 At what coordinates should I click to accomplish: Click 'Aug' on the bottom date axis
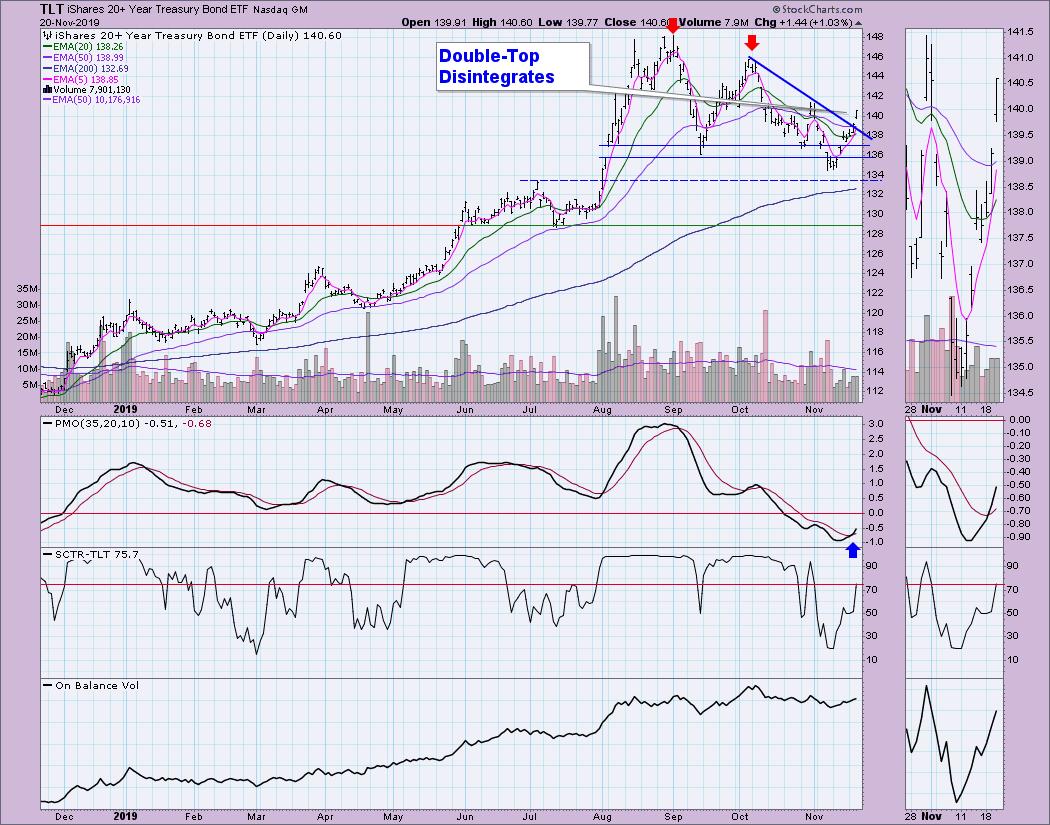[603, 816]
